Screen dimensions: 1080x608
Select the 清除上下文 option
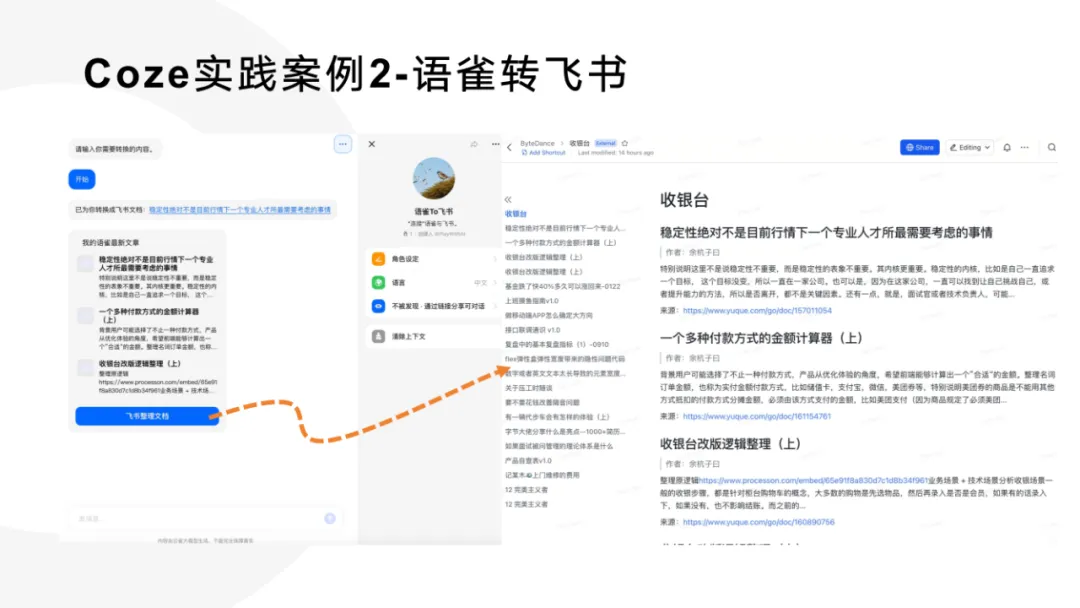click(x=433, y=336)
